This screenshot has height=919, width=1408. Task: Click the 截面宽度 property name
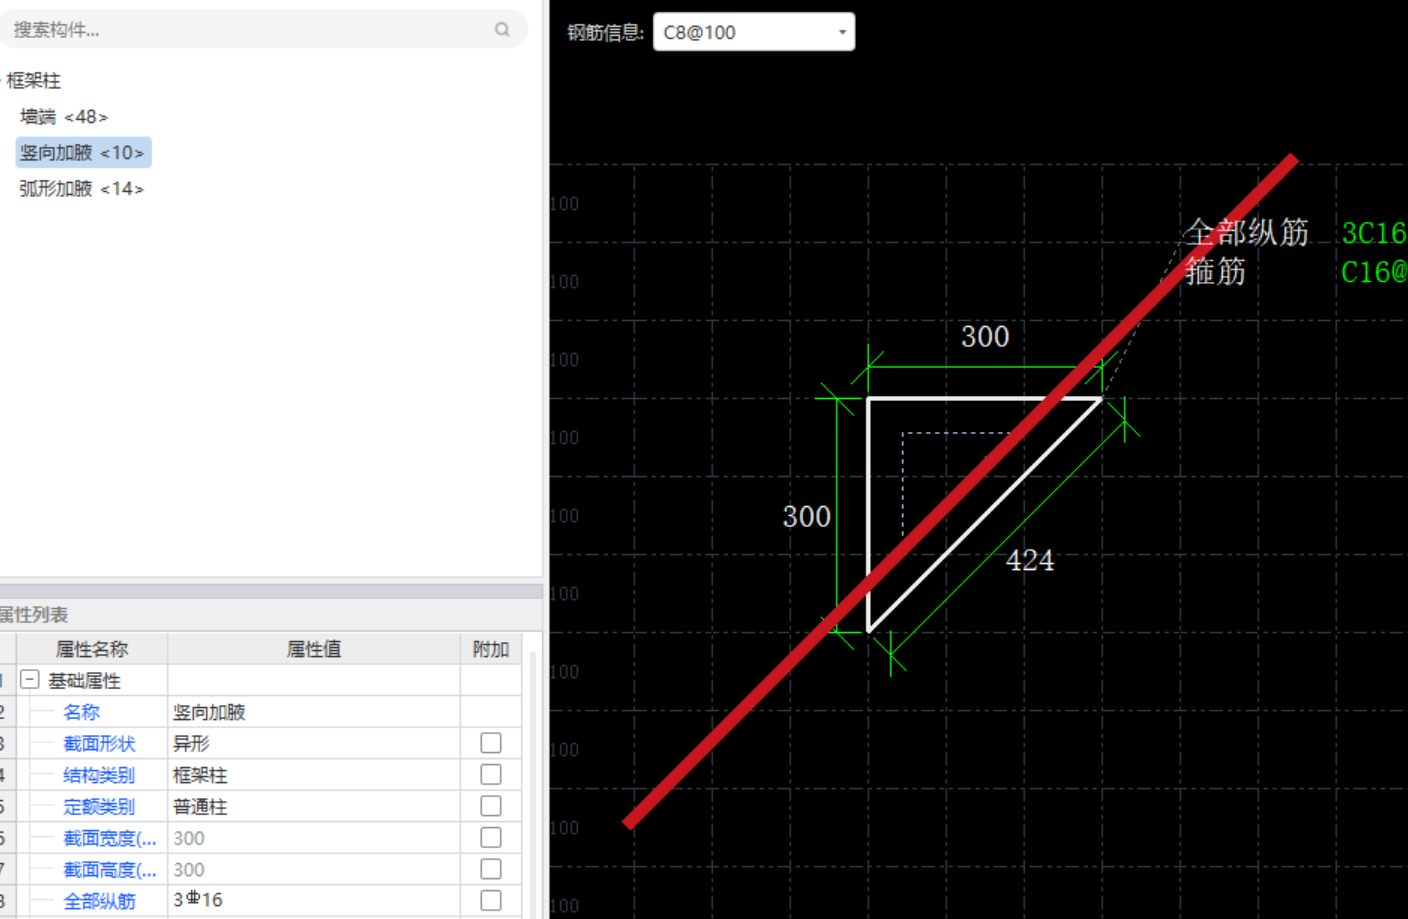coord(110,838)
